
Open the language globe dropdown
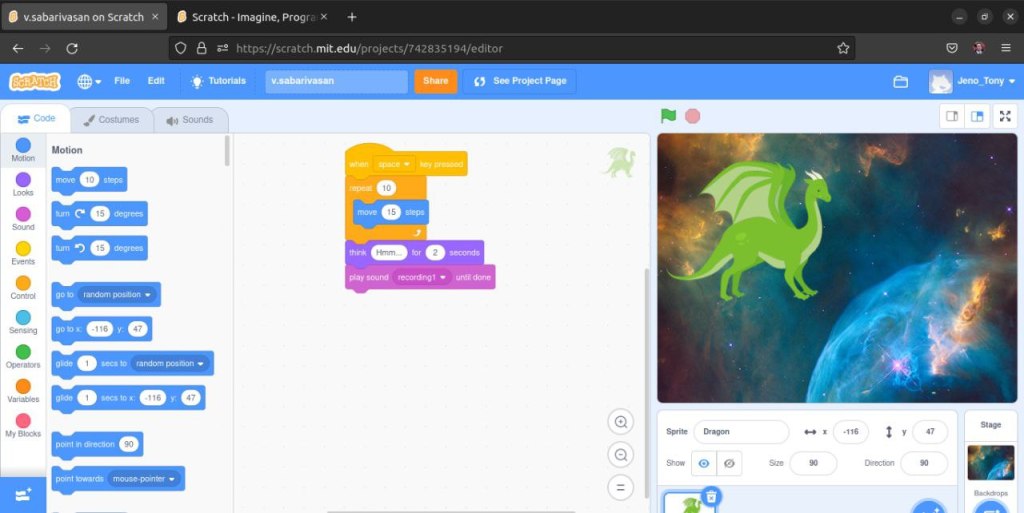pyautogui.click(x=87, y=81)
